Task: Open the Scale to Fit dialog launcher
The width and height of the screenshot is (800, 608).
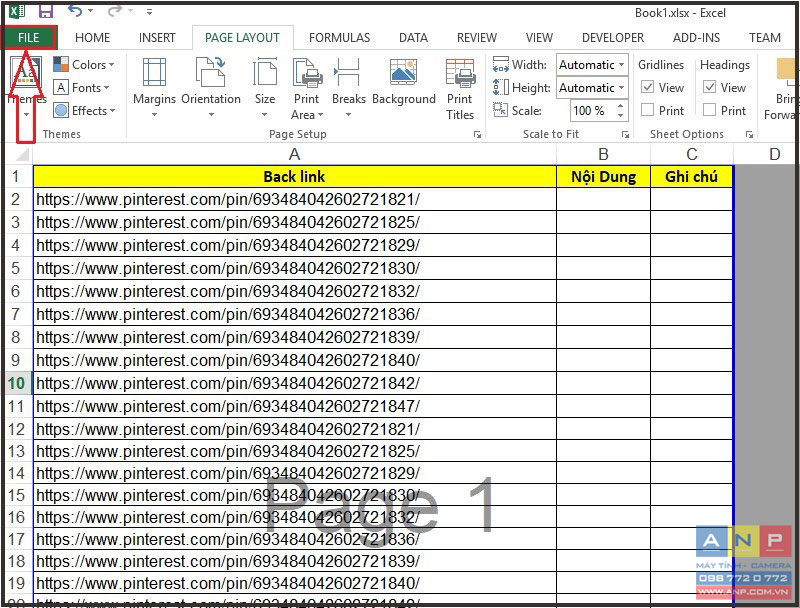Action: point(625,135)
